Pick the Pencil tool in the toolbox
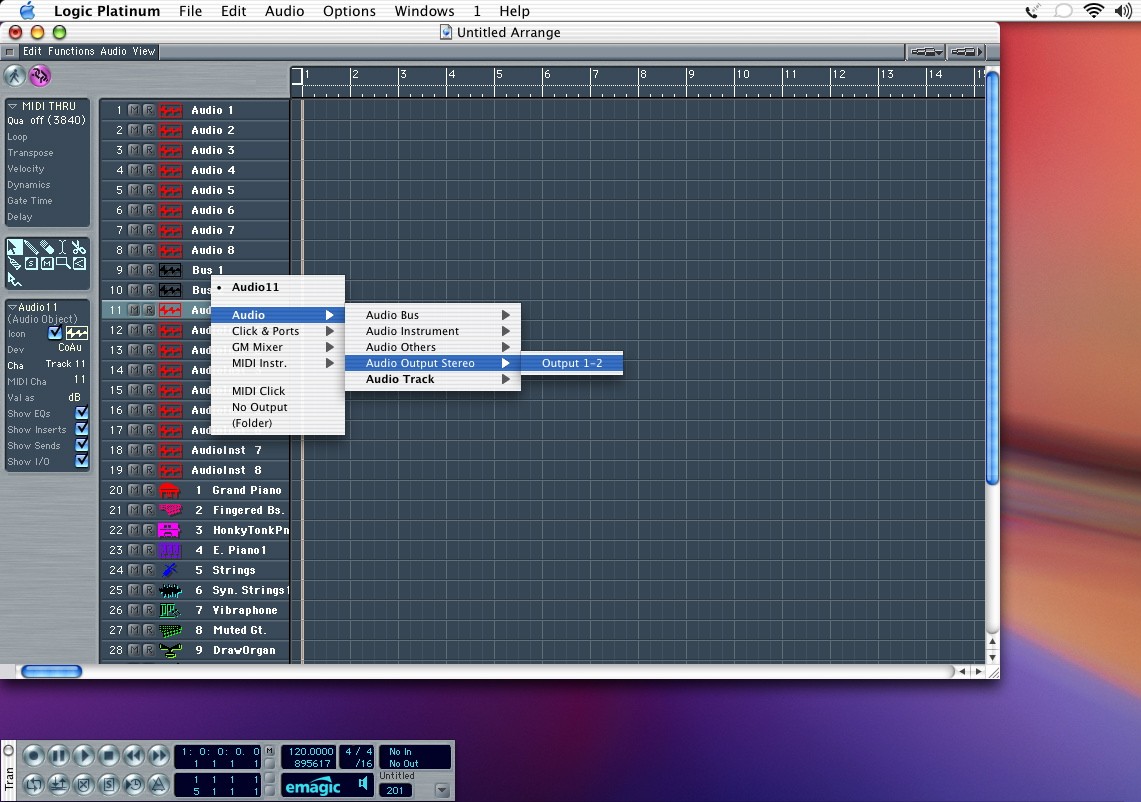 pyautogui.click(x=31, y=247)
